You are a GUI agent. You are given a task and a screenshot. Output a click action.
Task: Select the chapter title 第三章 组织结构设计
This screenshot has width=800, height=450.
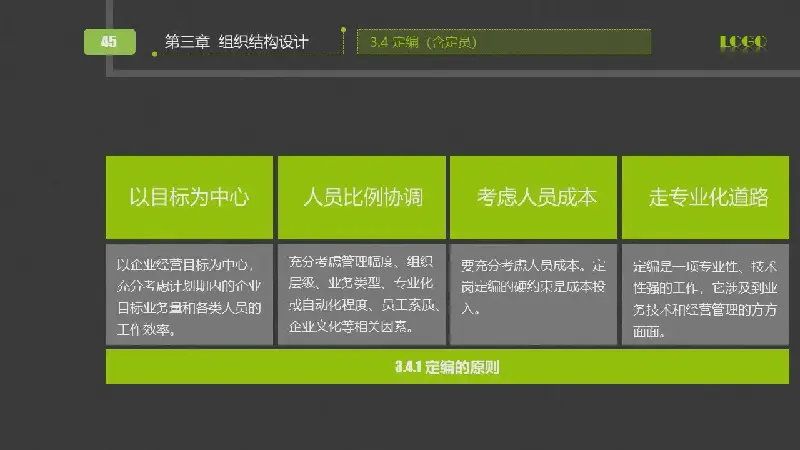tap(236, 42)
